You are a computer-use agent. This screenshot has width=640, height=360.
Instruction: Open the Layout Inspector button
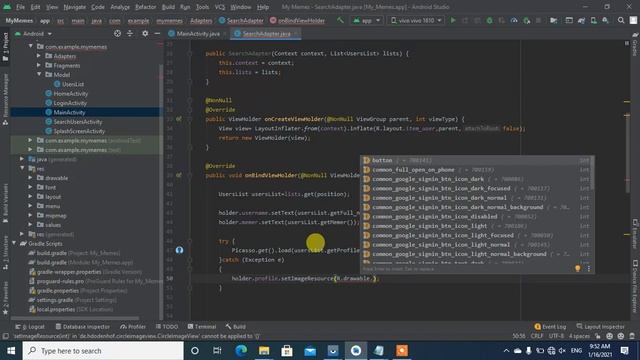(x=601, y=327)
